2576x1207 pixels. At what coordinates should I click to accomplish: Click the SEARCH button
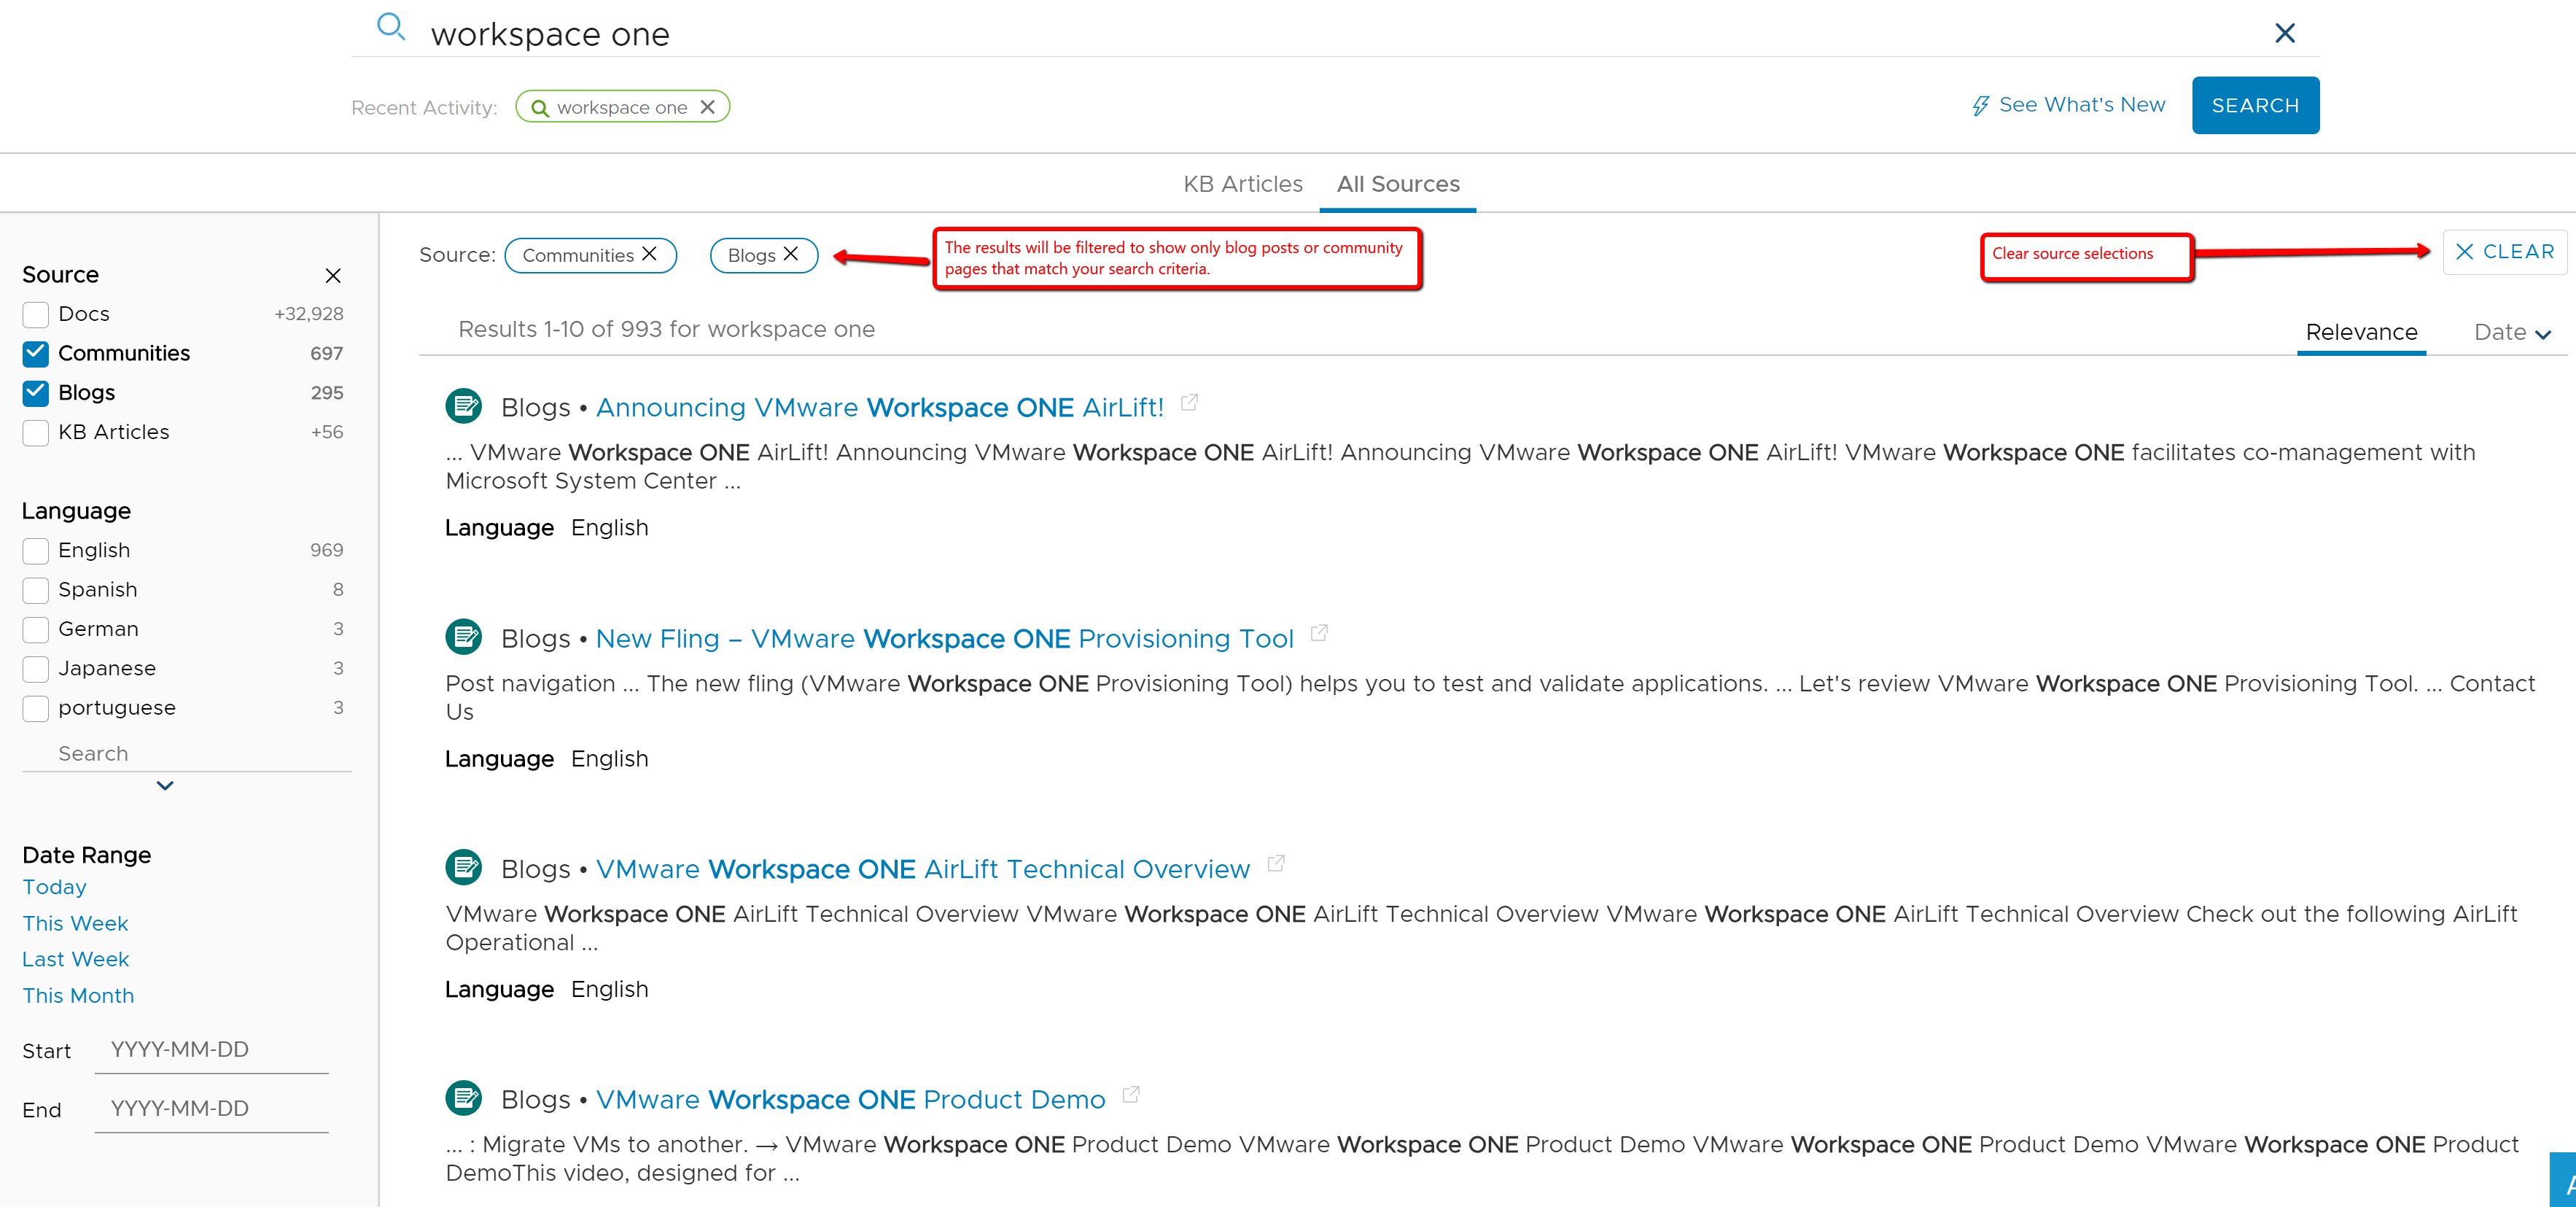[2255, 105]
